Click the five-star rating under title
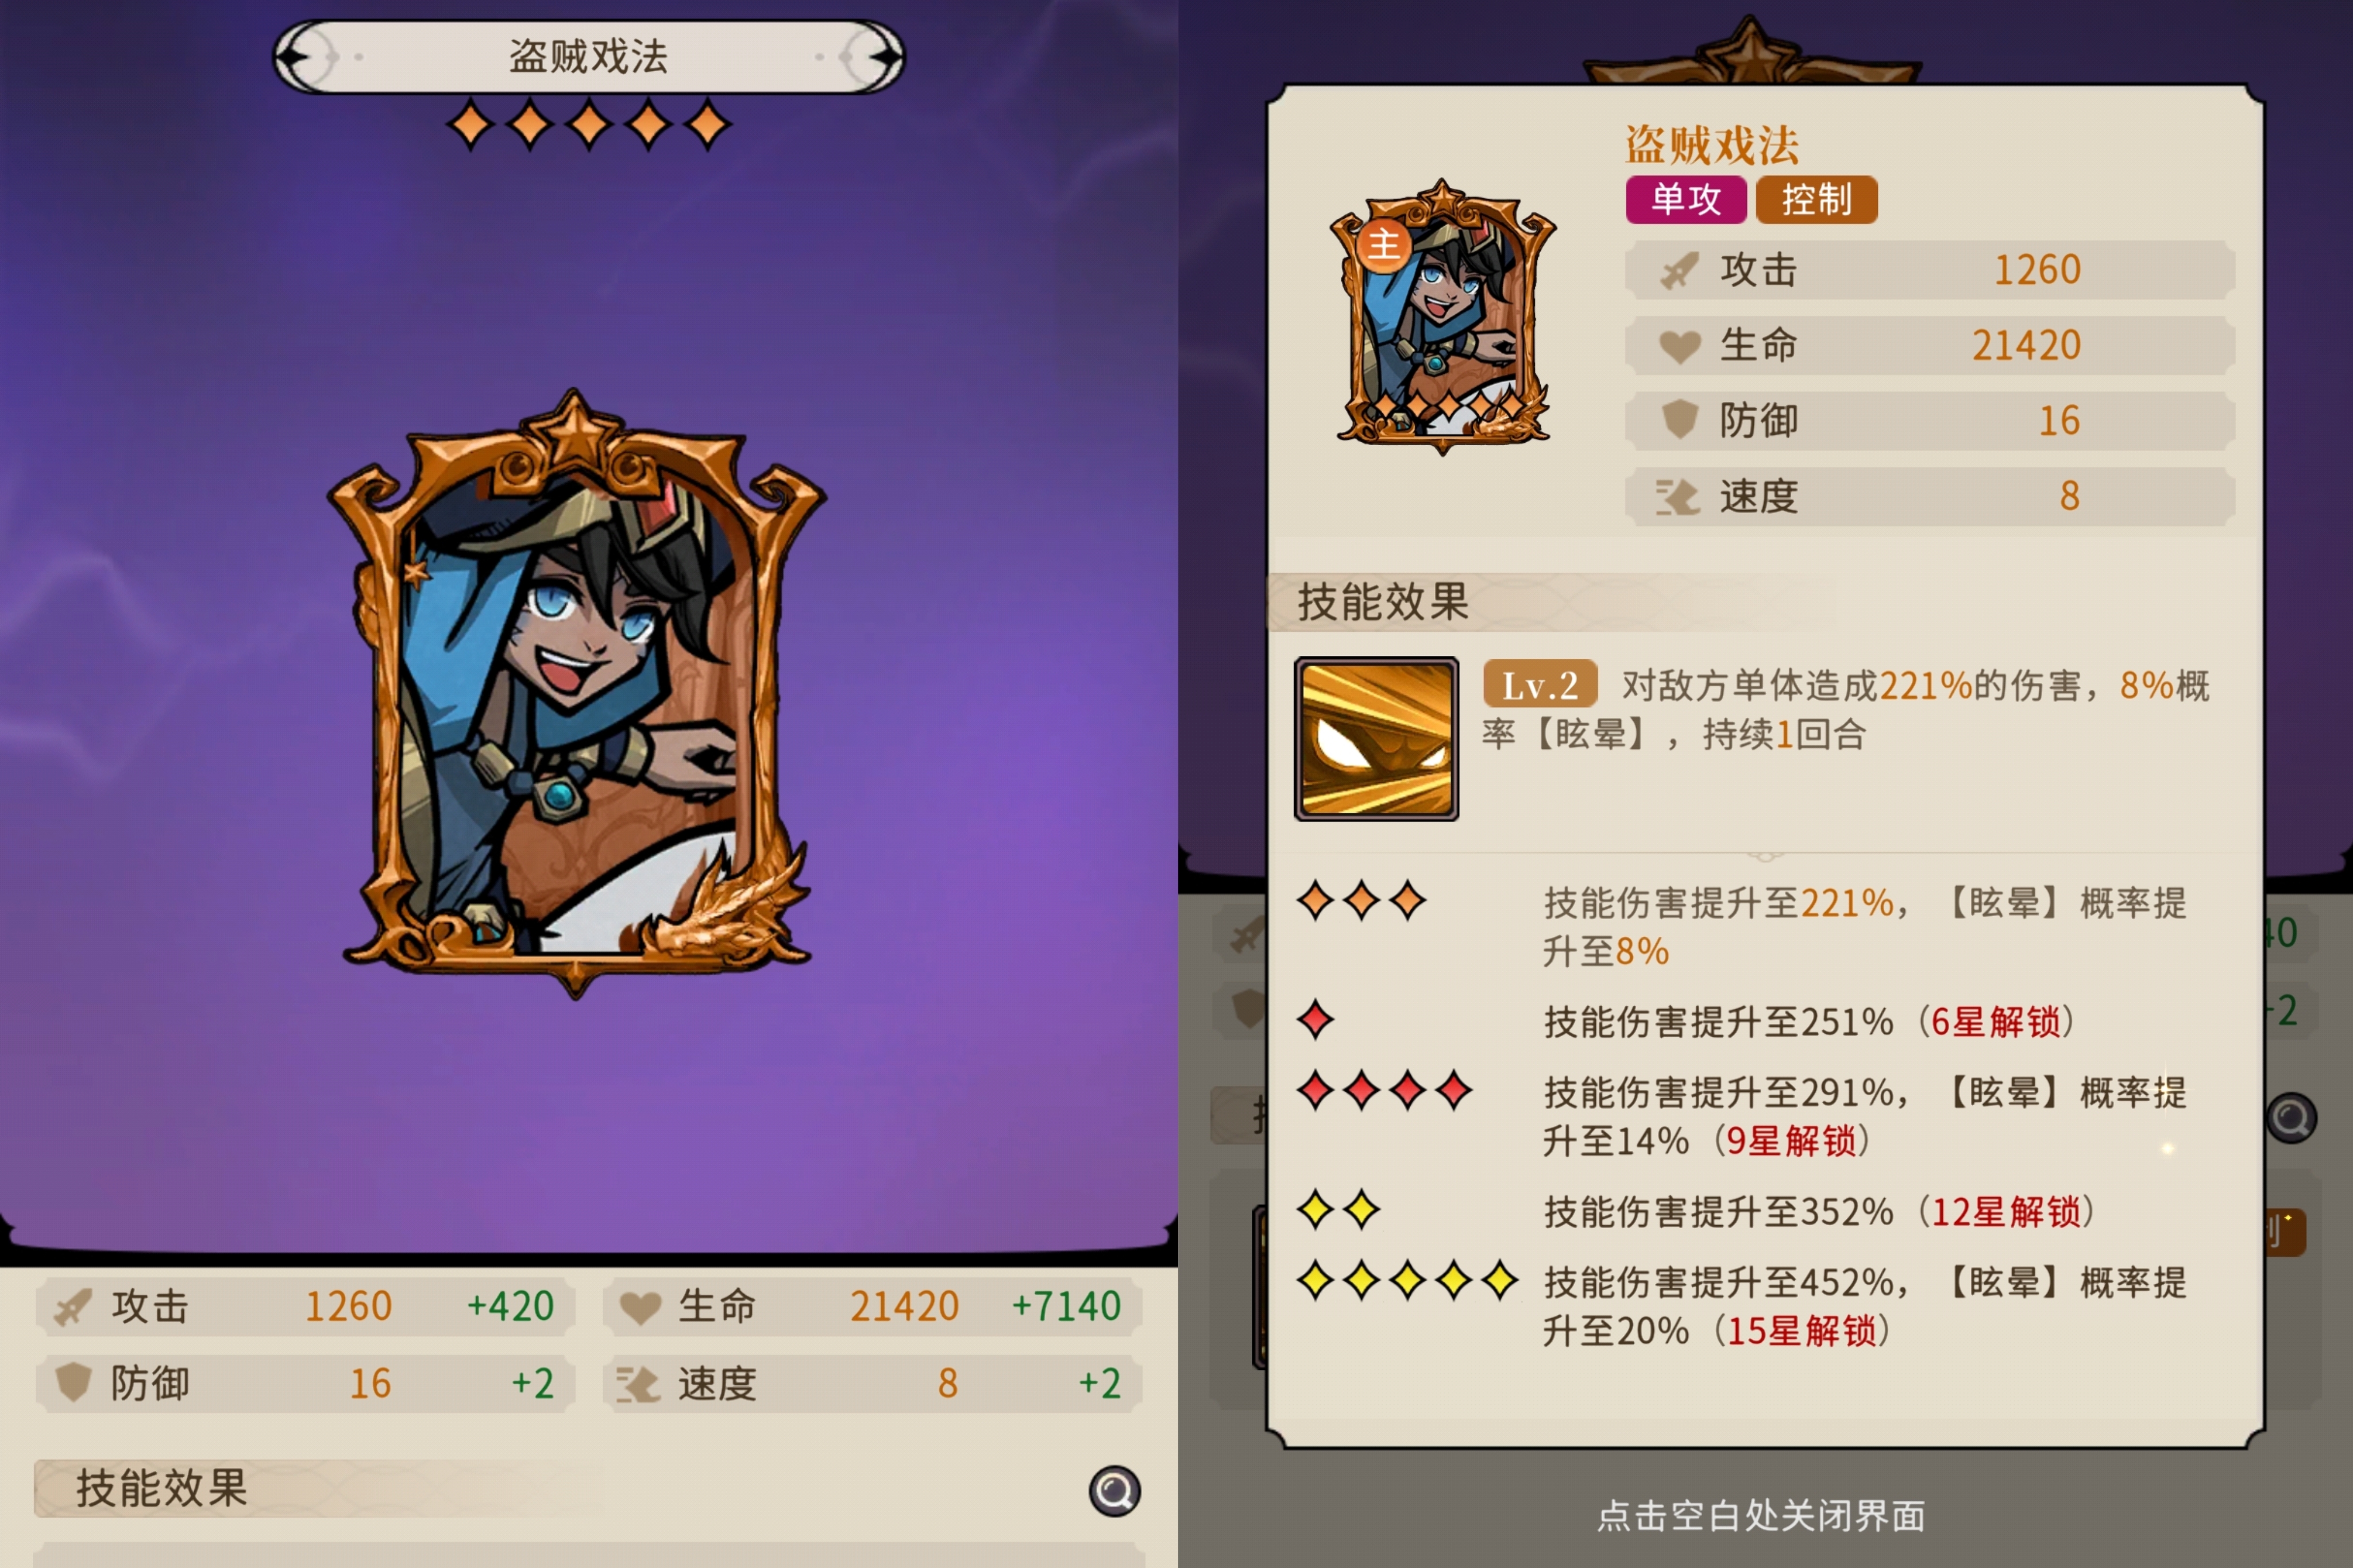 tap(589, 126)
